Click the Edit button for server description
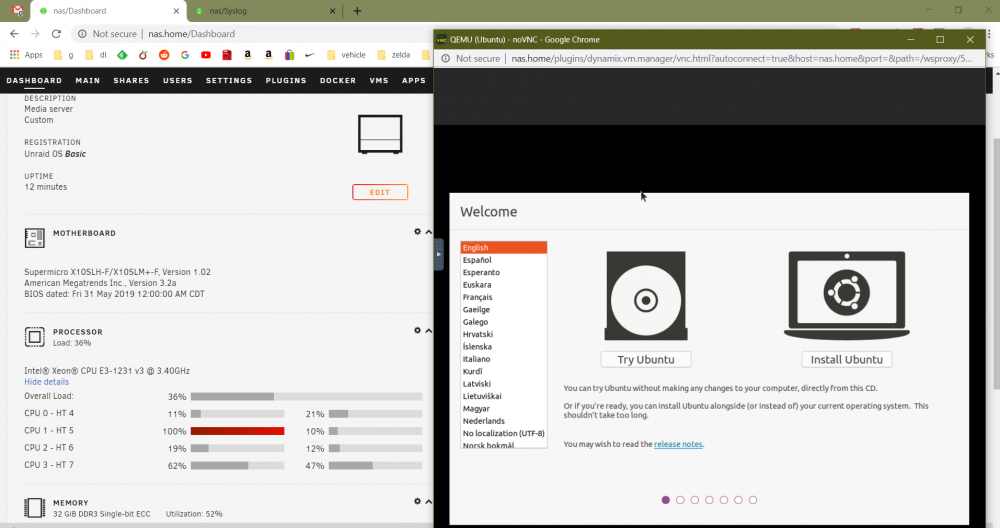The width and height of the screenshot is (1000, 528). tap(380, 192)
